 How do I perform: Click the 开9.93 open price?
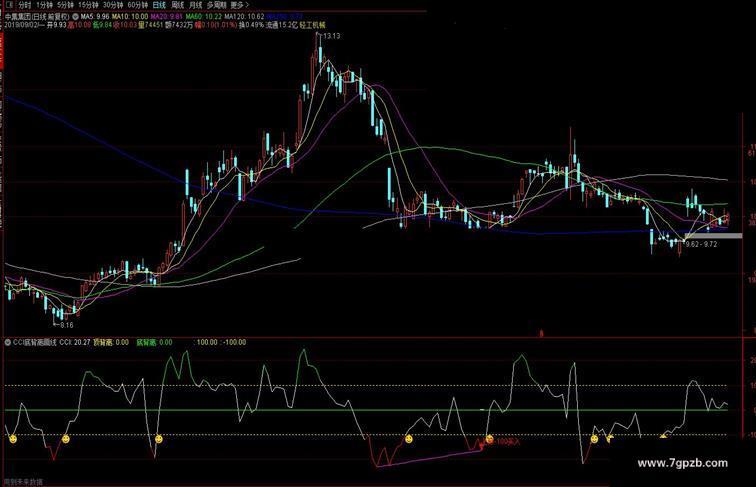pyautogui.click(x=56, y=25)
